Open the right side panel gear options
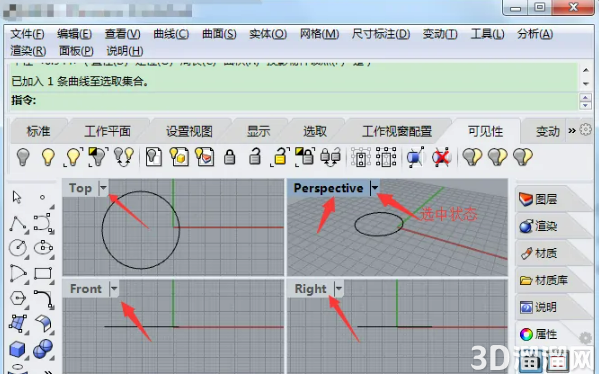 coord(585,338)
